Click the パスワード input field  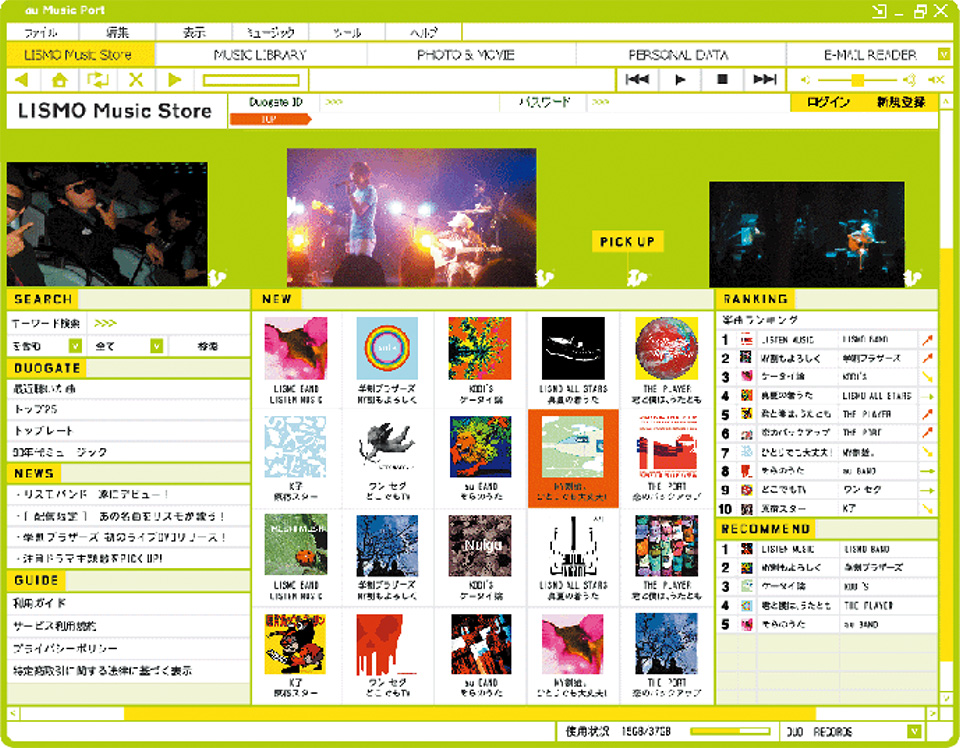coord(687,102)
